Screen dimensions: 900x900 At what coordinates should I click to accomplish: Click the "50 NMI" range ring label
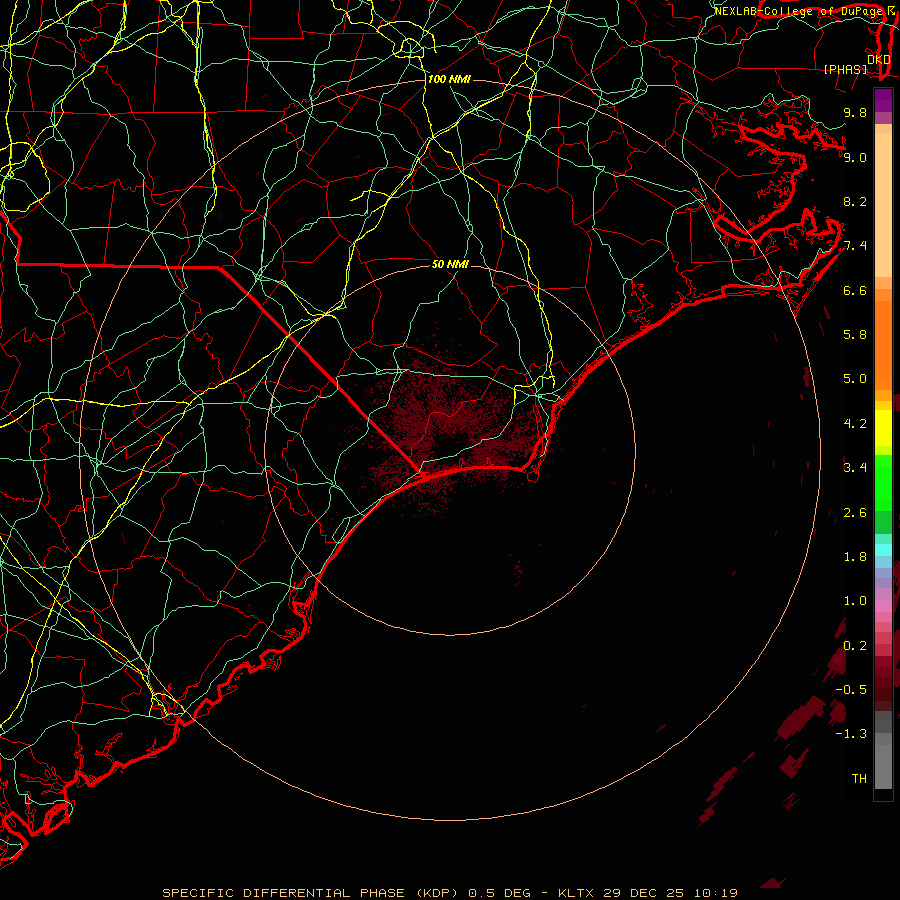coord(450,264)
